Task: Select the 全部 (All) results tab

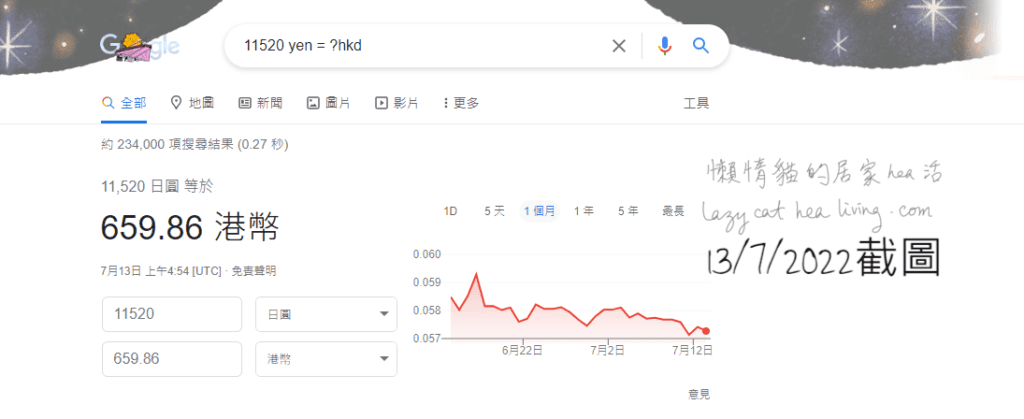Action: [x=124, y=103]
